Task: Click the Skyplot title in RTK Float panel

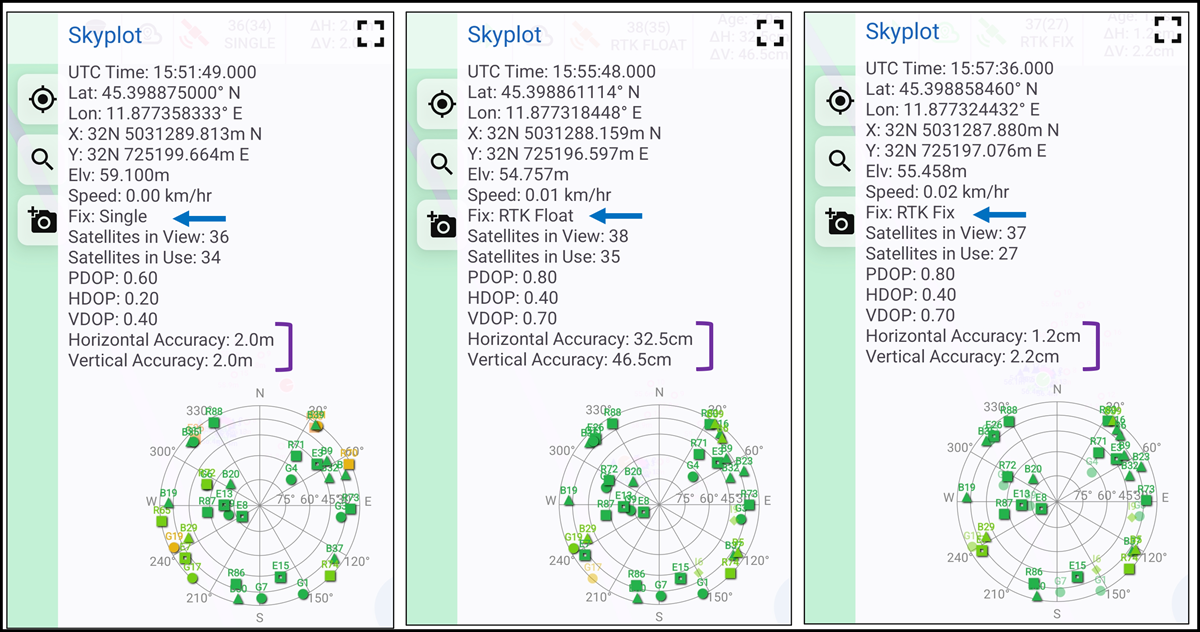Action: tap(505, 35)
